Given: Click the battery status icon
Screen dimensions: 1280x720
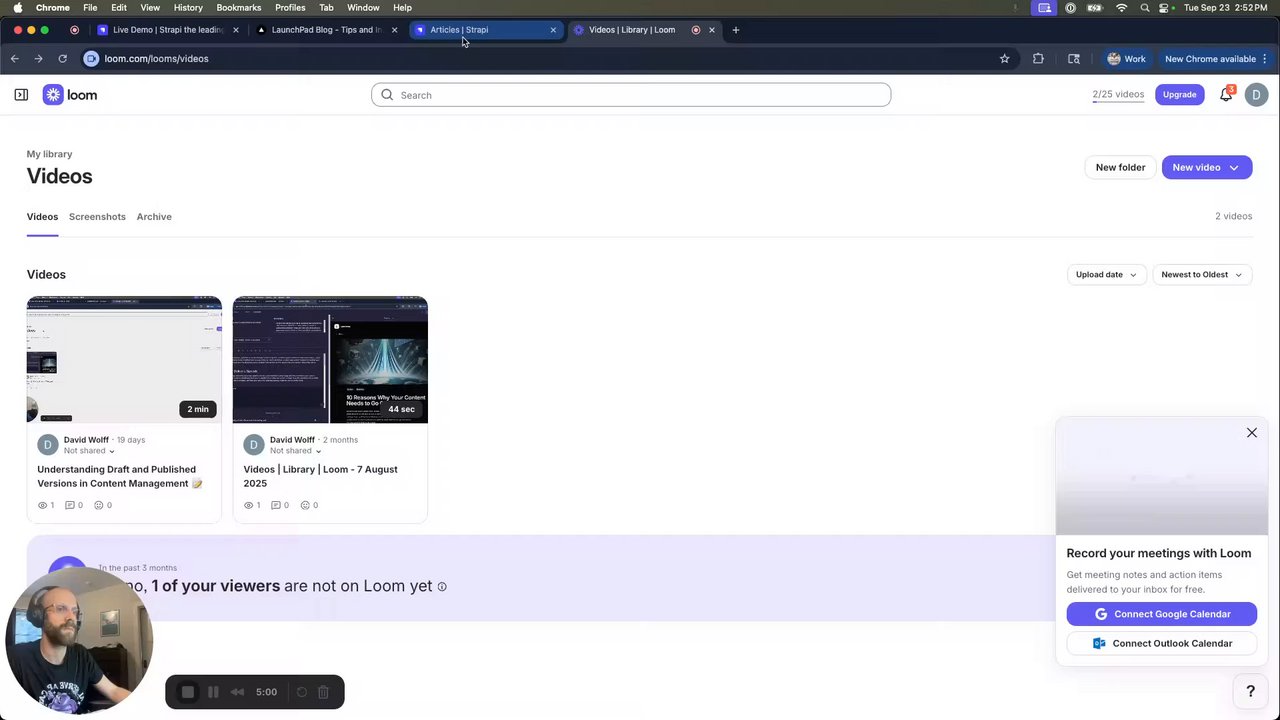Looking at the screenshot, I should point(1095,8).
